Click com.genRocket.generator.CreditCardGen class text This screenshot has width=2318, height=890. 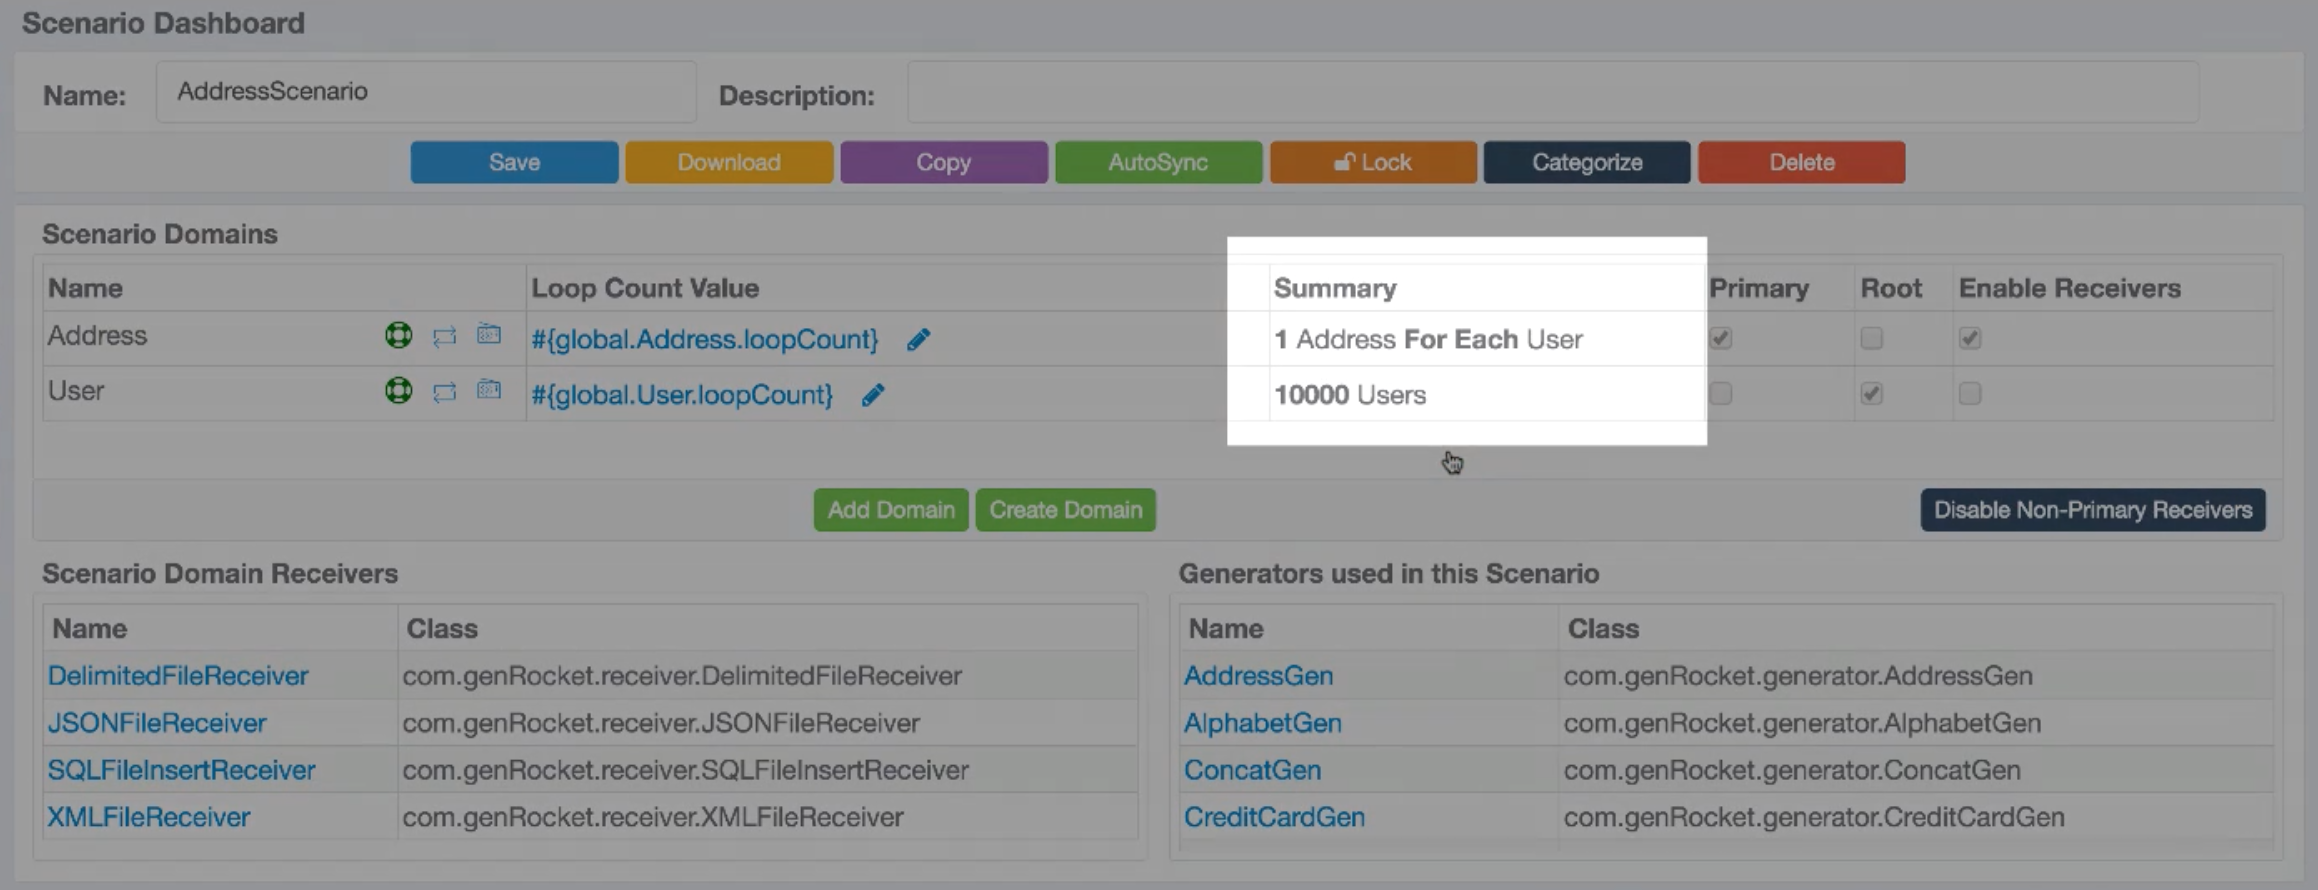point(1814,817)
